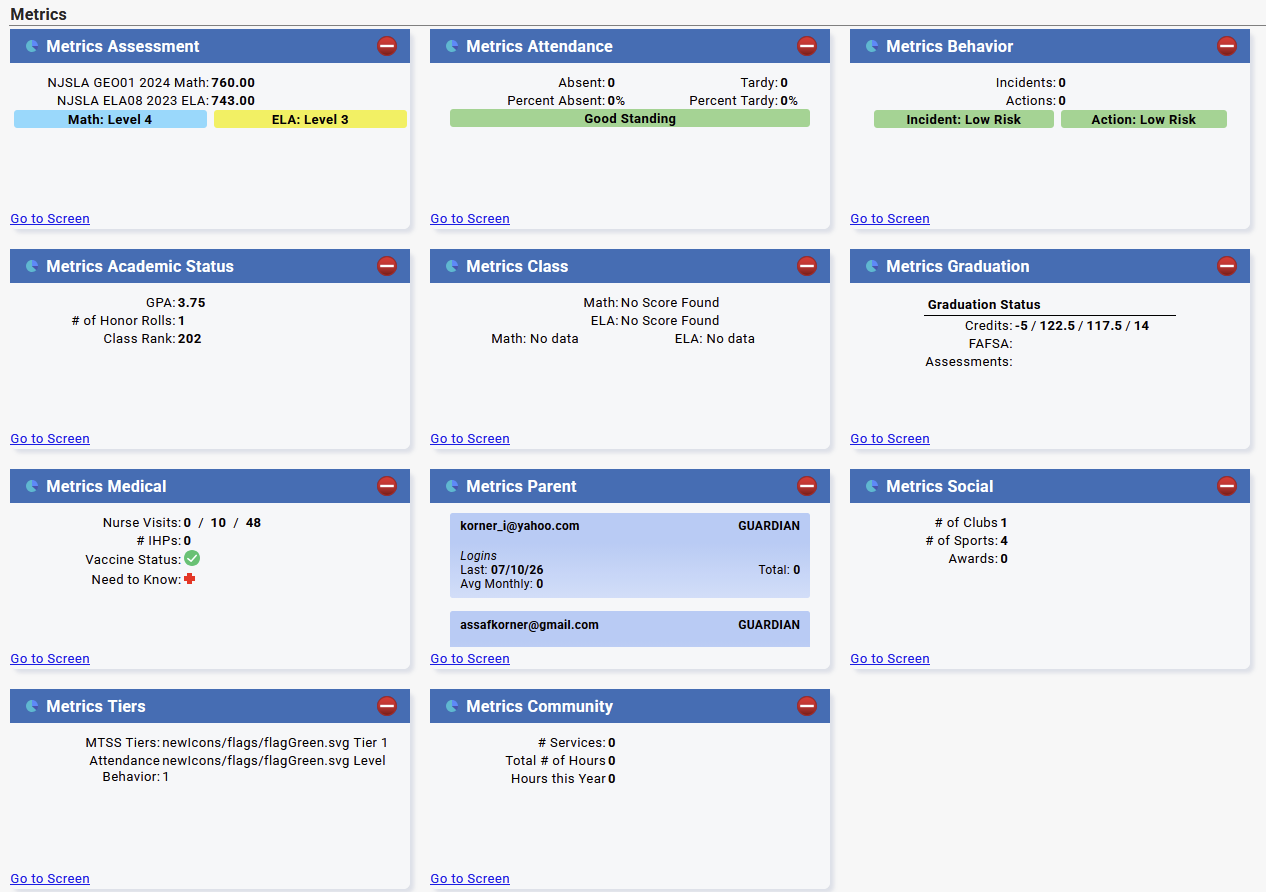This screenshot has width=1266, height=892.
Task: Click the Metrics Assessment header title
Action: click(123, 46)
